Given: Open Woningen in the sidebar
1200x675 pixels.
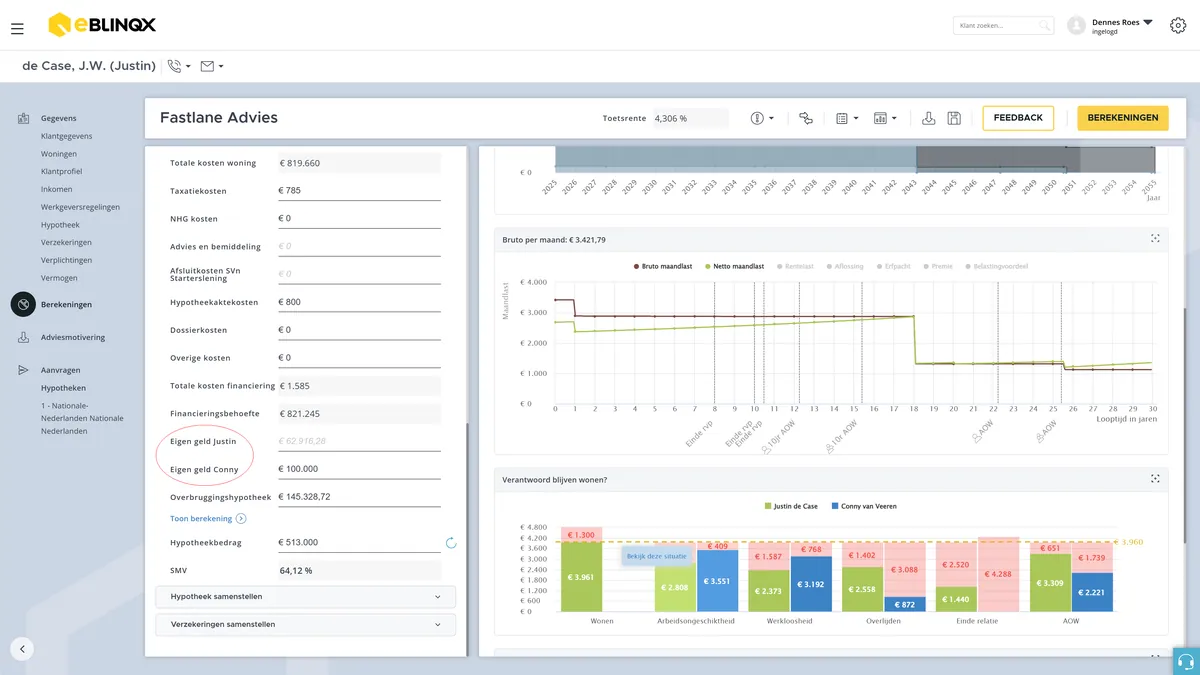Looking at the screenshot, I should click(59, 154).
